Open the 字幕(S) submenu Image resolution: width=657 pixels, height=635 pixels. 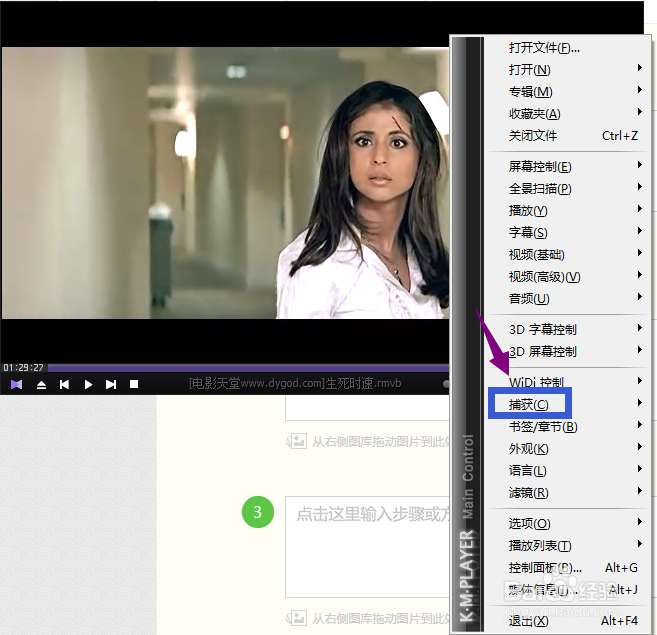566,233
